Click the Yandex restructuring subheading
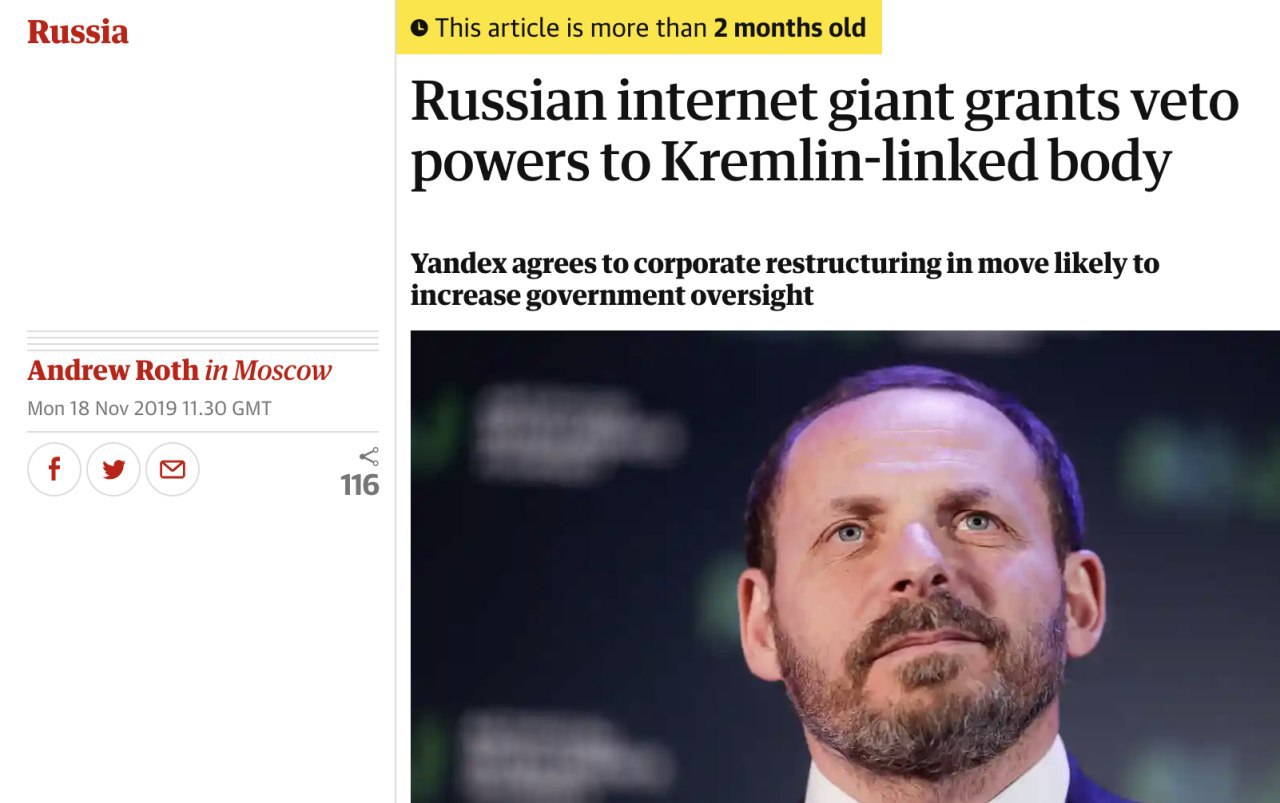 coord(784,280)
